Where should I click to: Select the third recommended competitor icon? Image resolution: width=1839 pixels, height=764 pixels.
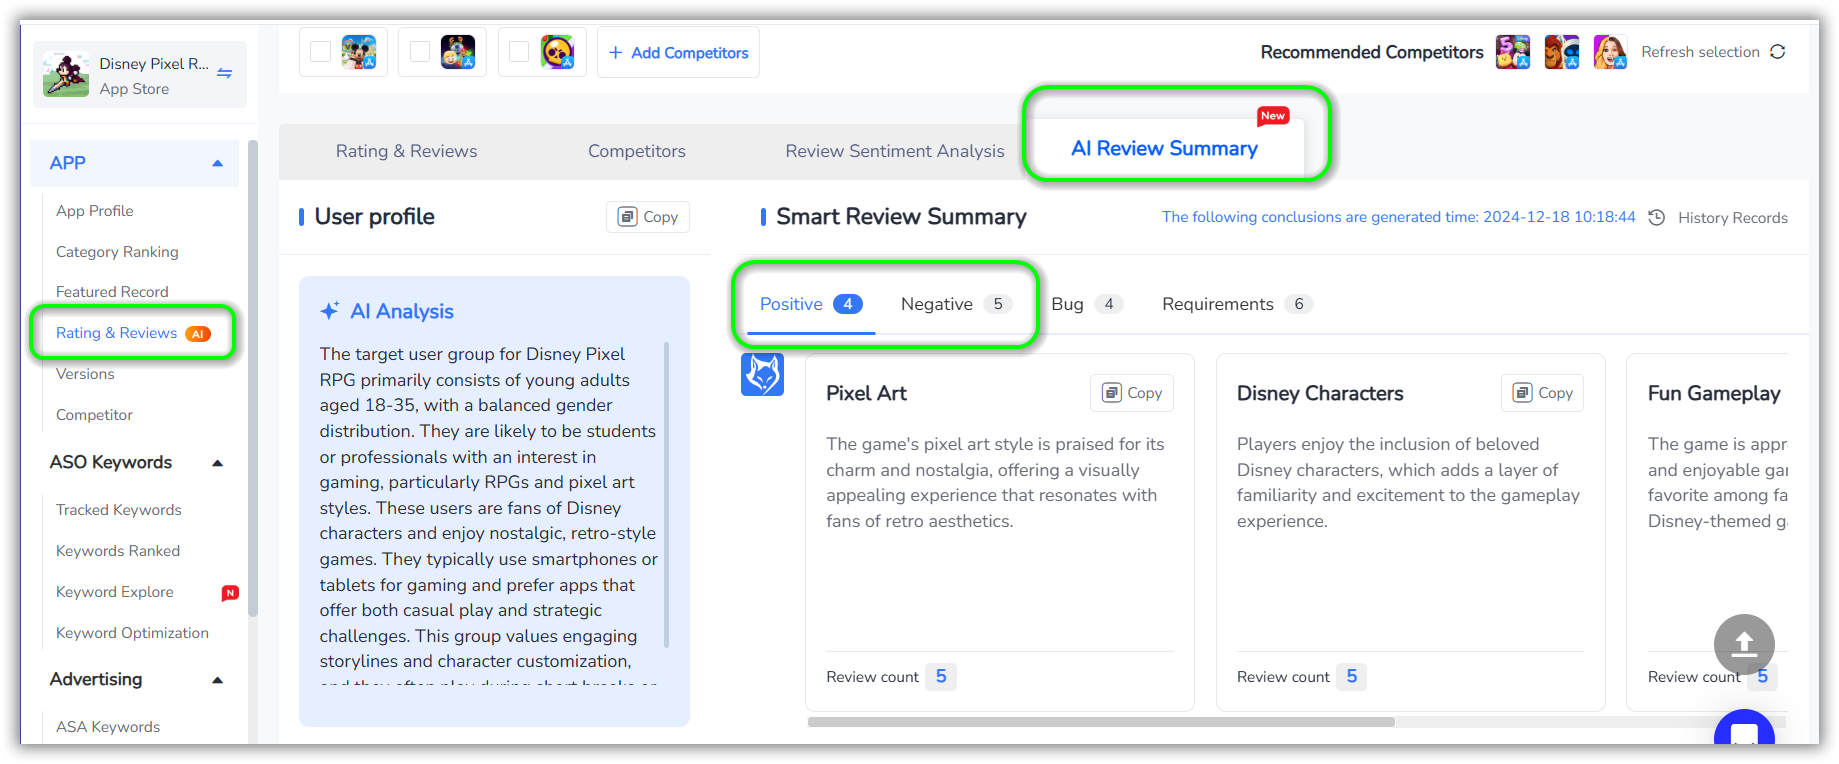click(1610, 52)
